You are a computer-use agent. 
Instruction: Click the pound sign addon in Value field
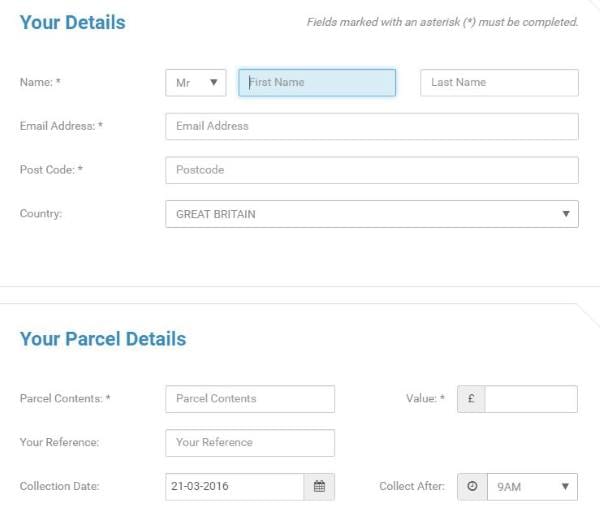pos(471,399)
